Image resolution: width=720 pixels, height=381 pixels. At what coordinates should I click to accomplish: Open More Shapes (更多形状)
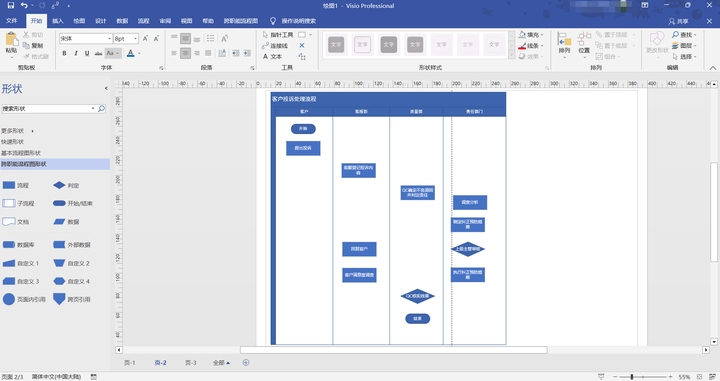17,131
